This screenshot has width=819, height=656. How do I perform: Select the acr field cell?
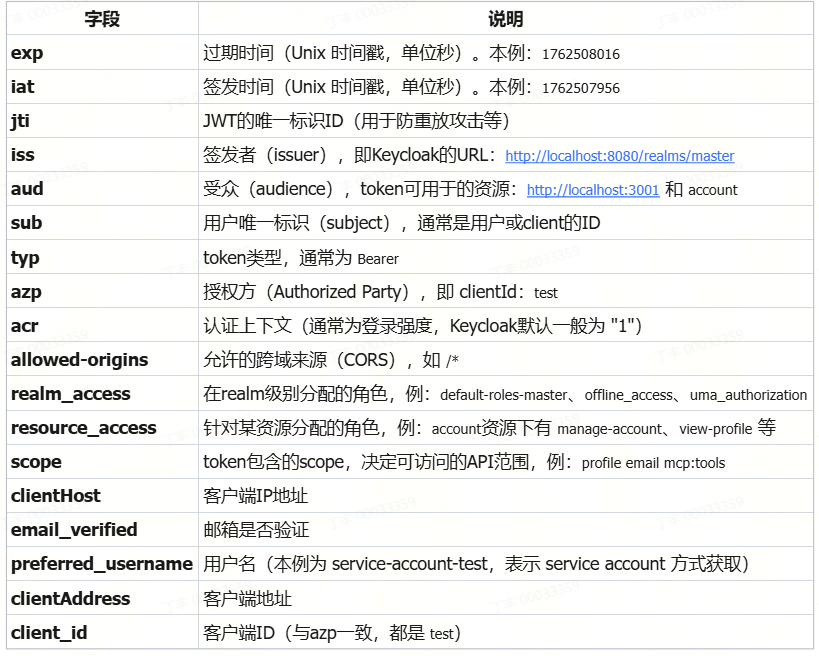click(x=25, y=326)
